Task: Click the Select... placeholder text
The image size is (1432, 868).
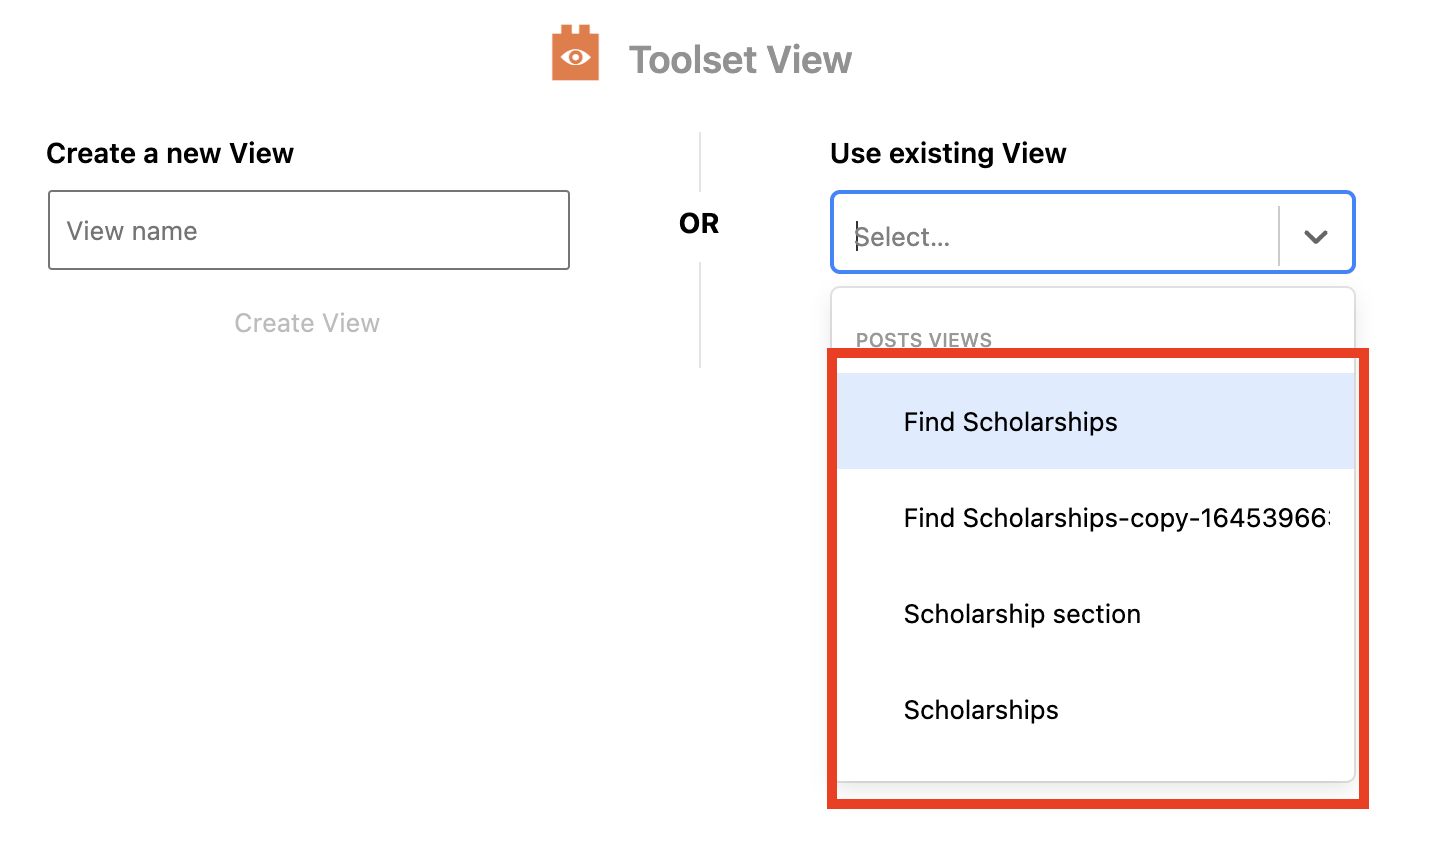Action: [902, 237]
